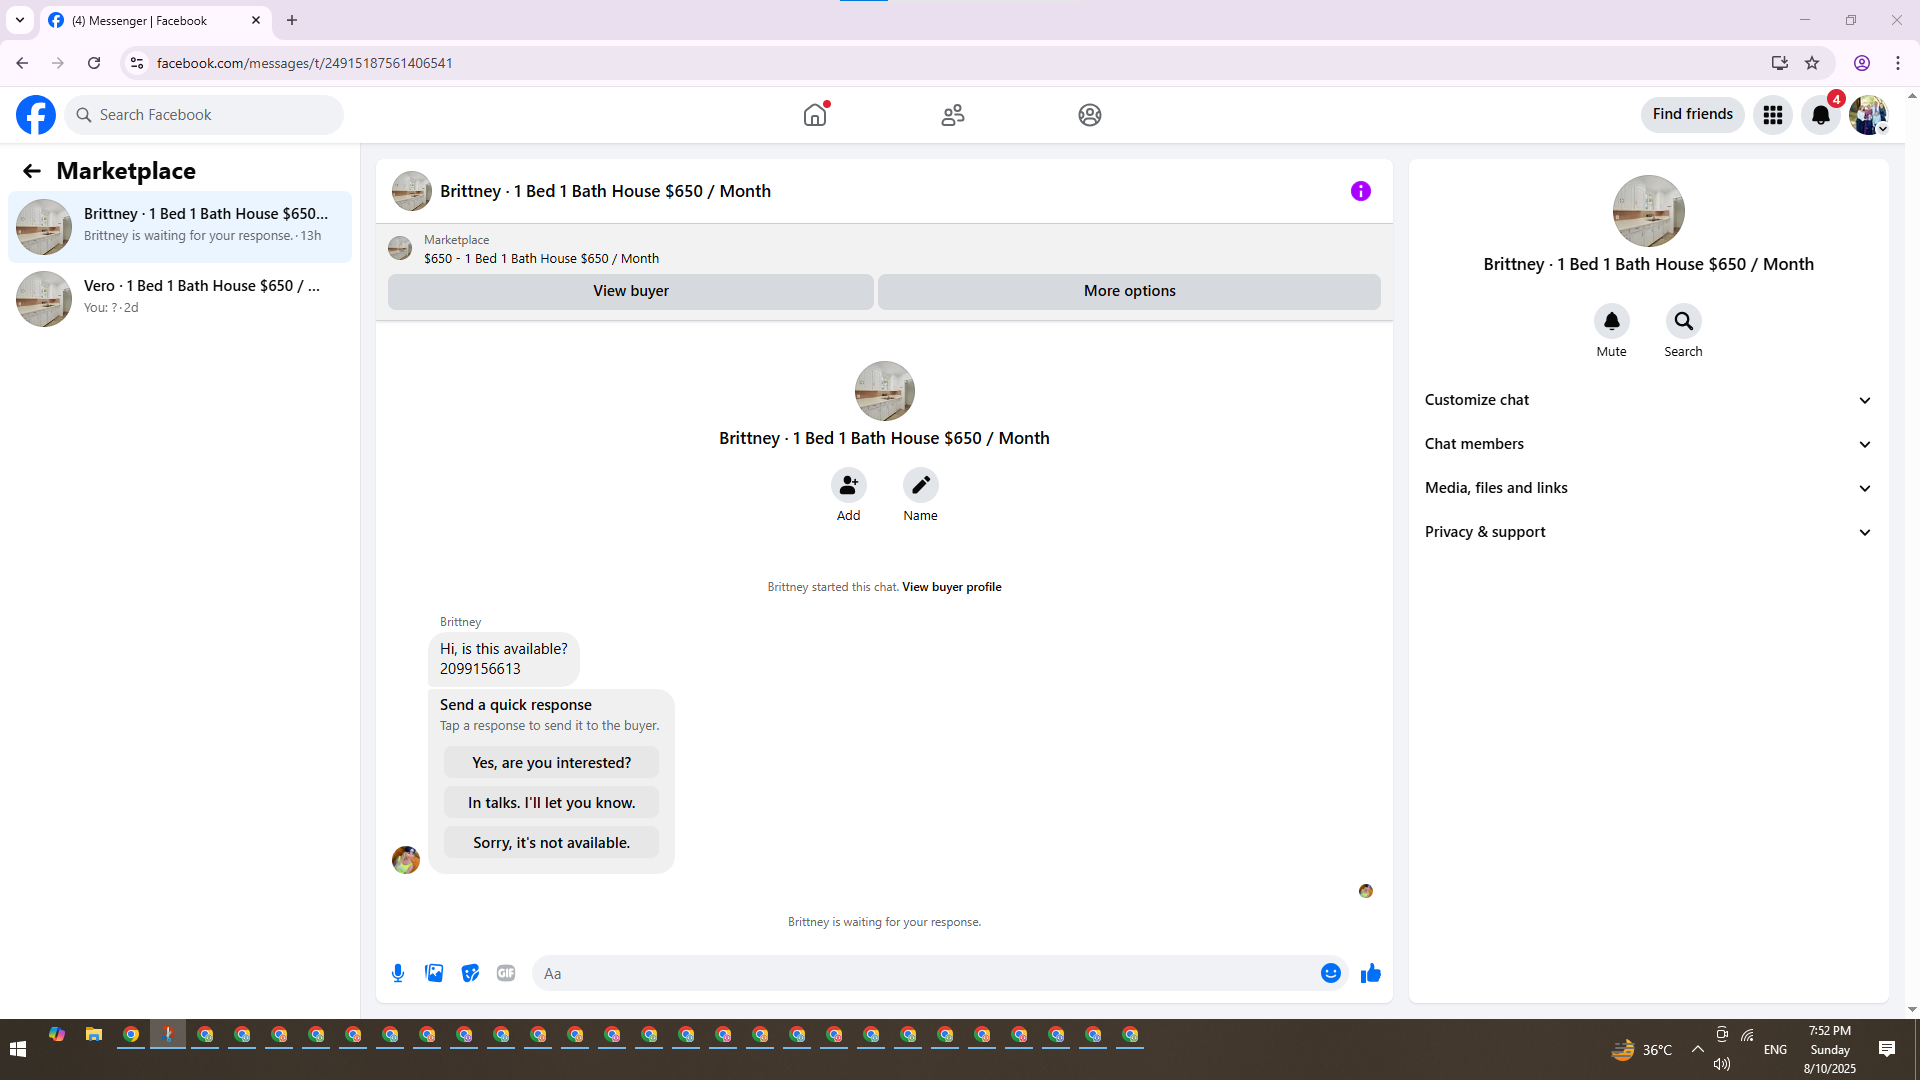The width and height of the screenshot is (1920, 1080).
Task: Mute this chat with bell icon
Action: (1611, 321)
